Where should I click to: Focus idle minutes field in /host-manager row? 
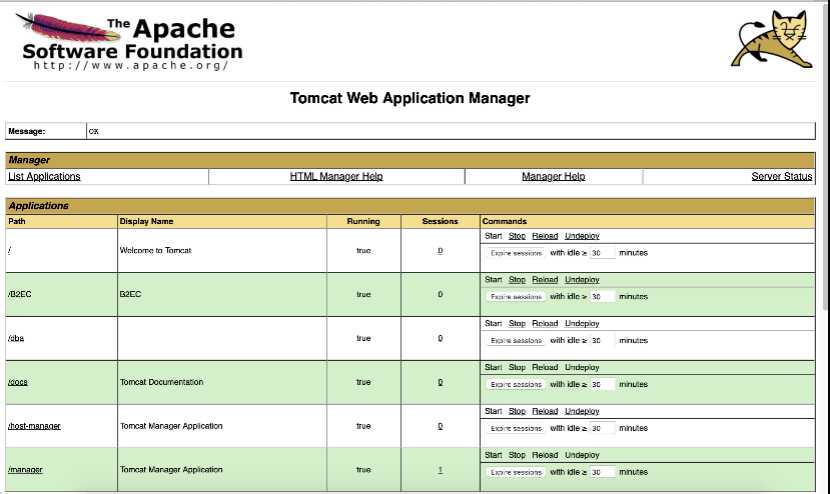click(603, 428)
